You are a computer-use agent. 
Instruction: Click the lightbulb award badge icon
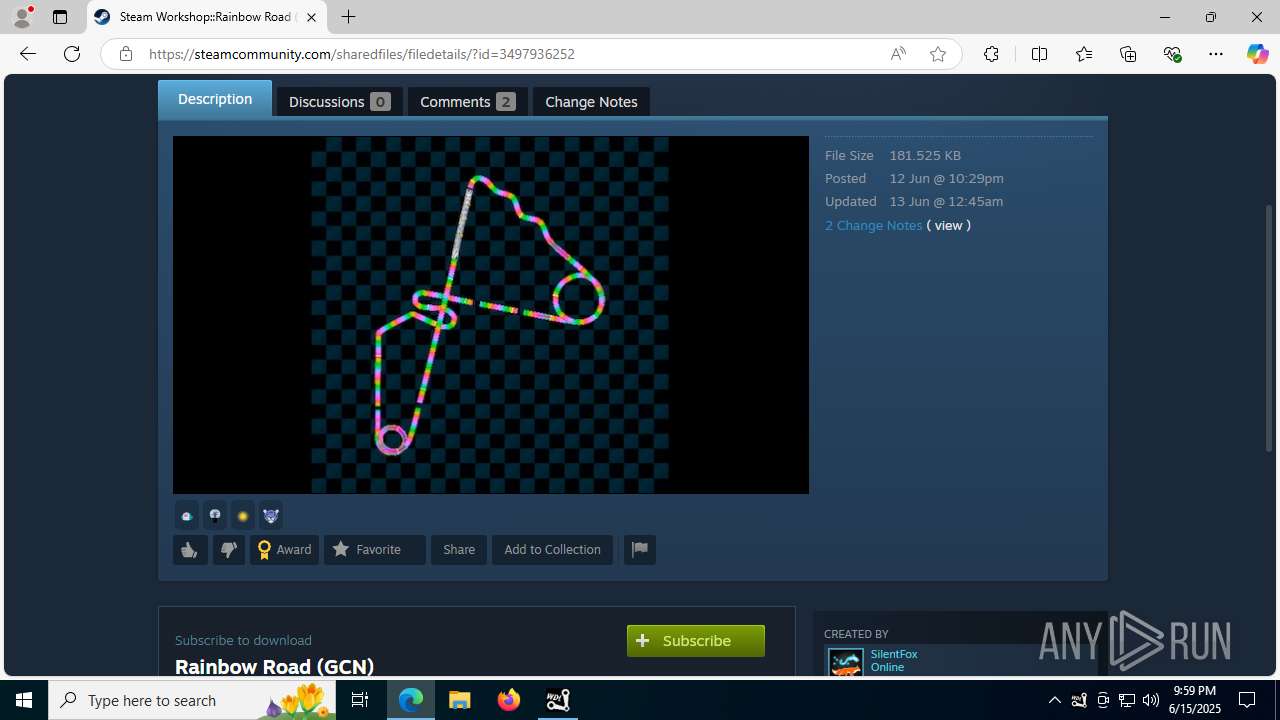click(214, 516)
